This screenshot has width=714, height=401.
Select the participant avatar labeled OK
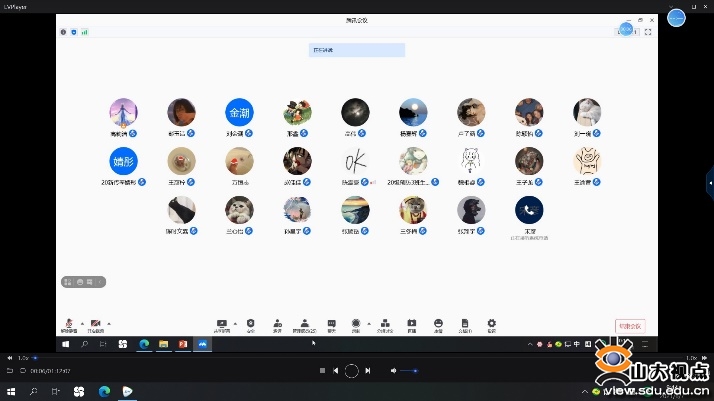[x=355, y=161]
